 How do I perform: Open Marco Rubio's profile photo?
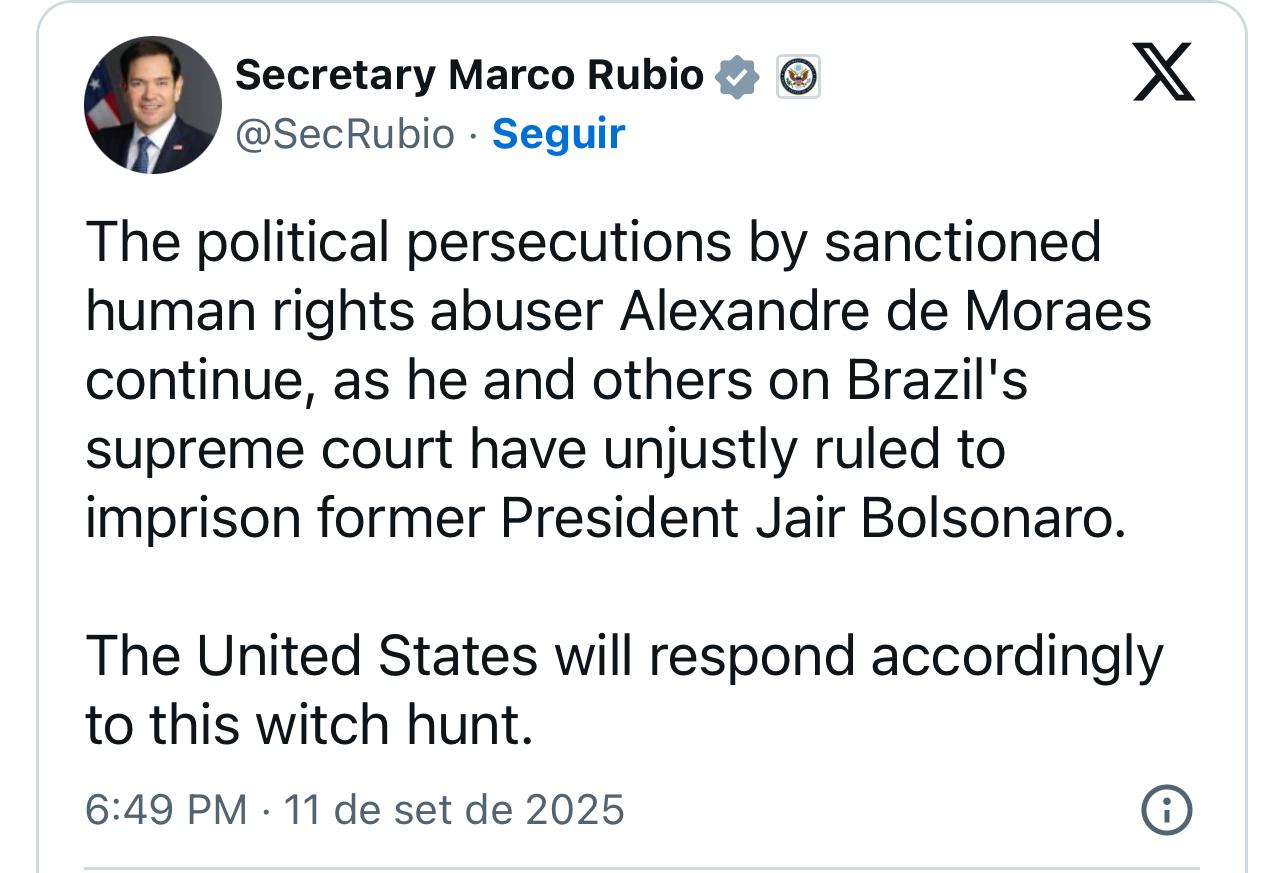point(152,106)
